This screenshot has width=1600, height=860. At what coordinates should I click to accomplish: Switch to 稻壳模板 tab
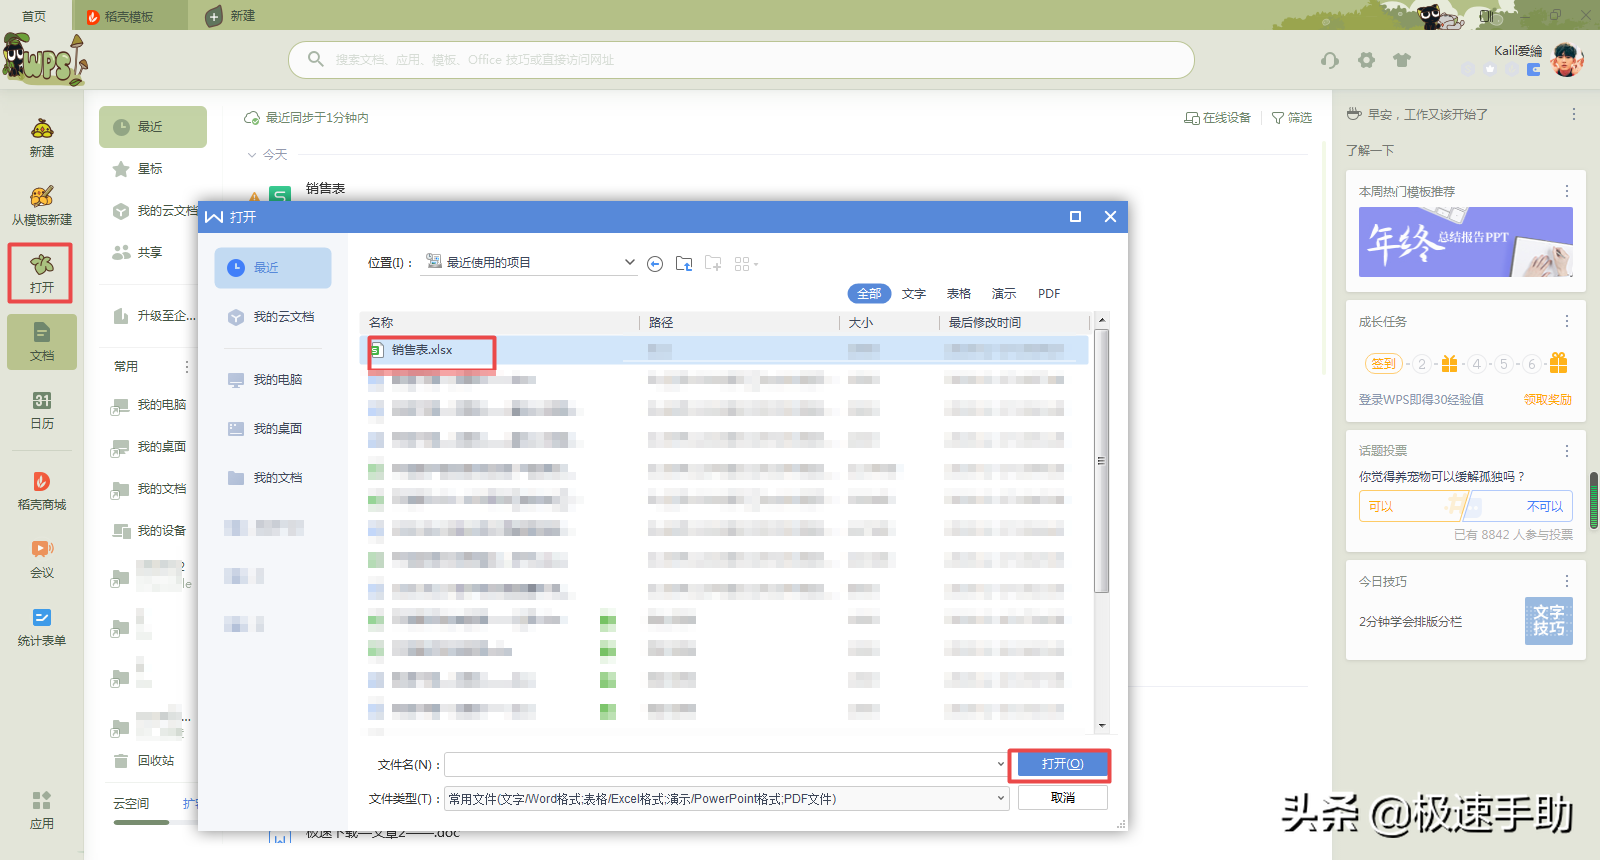click(x=128, y=16)
